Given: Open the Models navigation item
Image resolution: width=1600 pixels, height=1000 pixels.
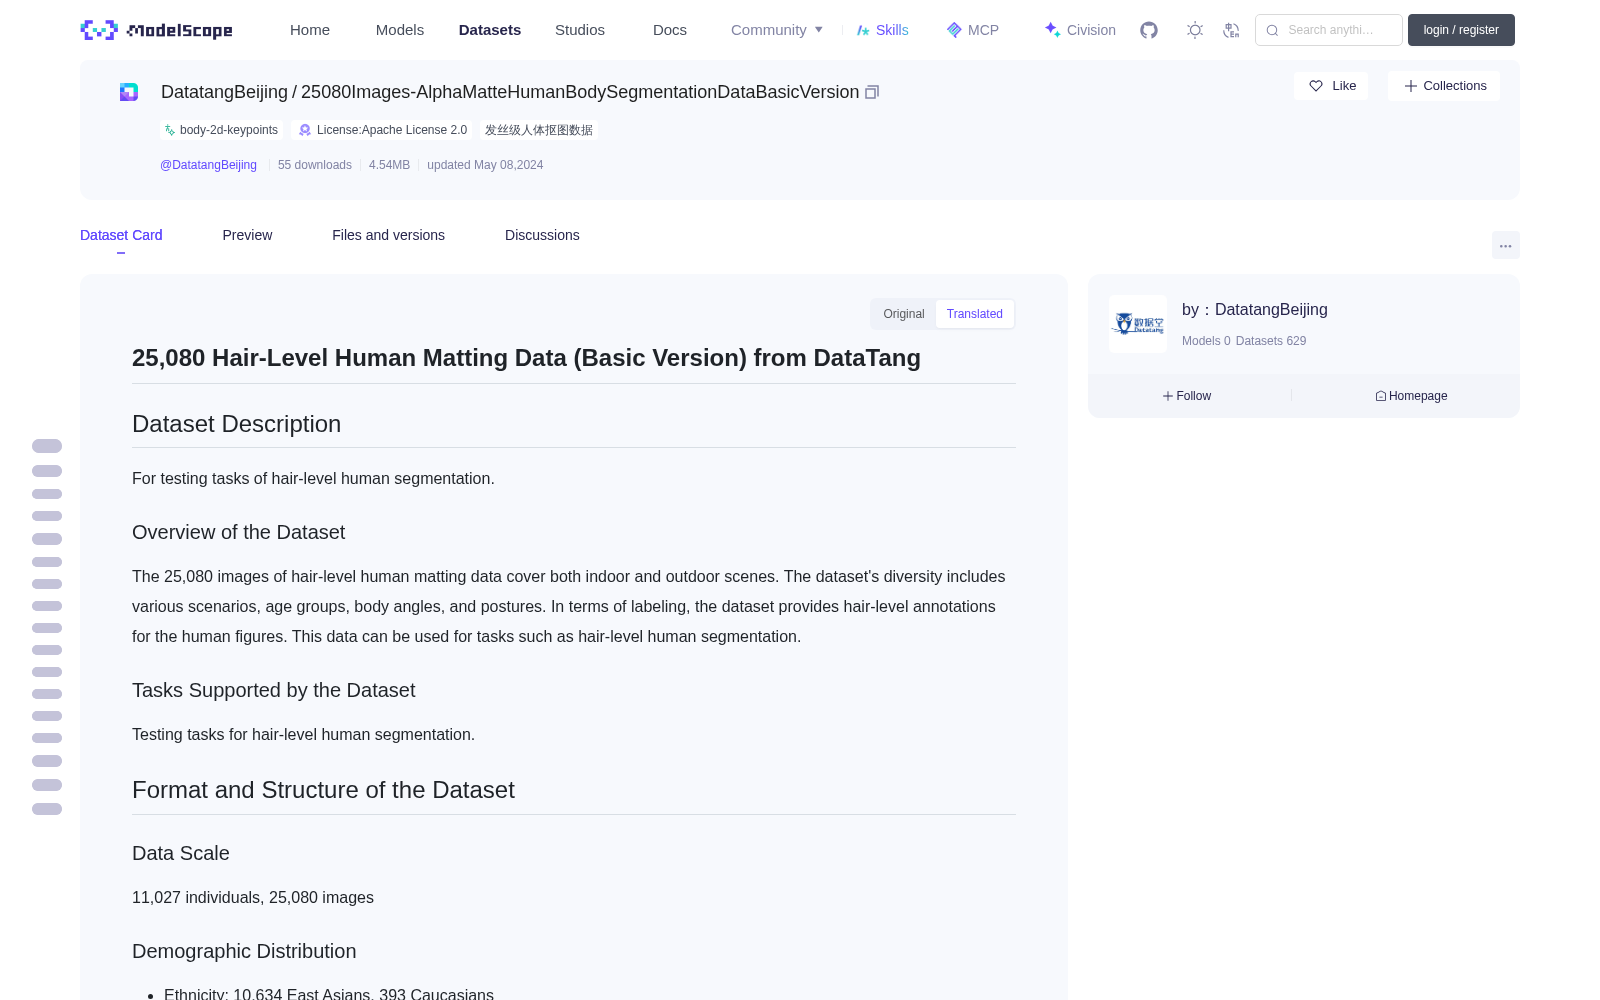Looking at the screenshot, I should coord(400,30).
